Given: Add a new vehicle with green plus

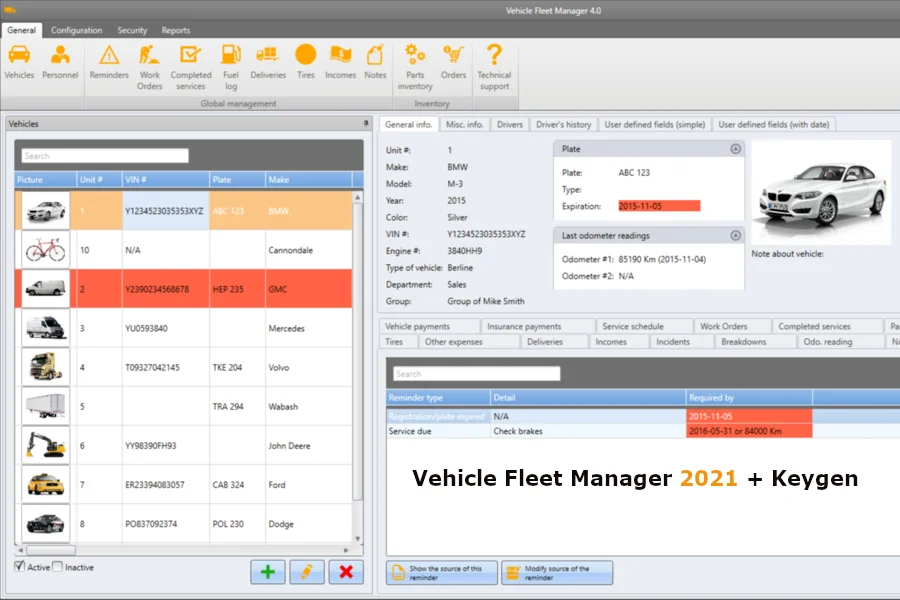Looking at the screenshot, I should (267, 572).
